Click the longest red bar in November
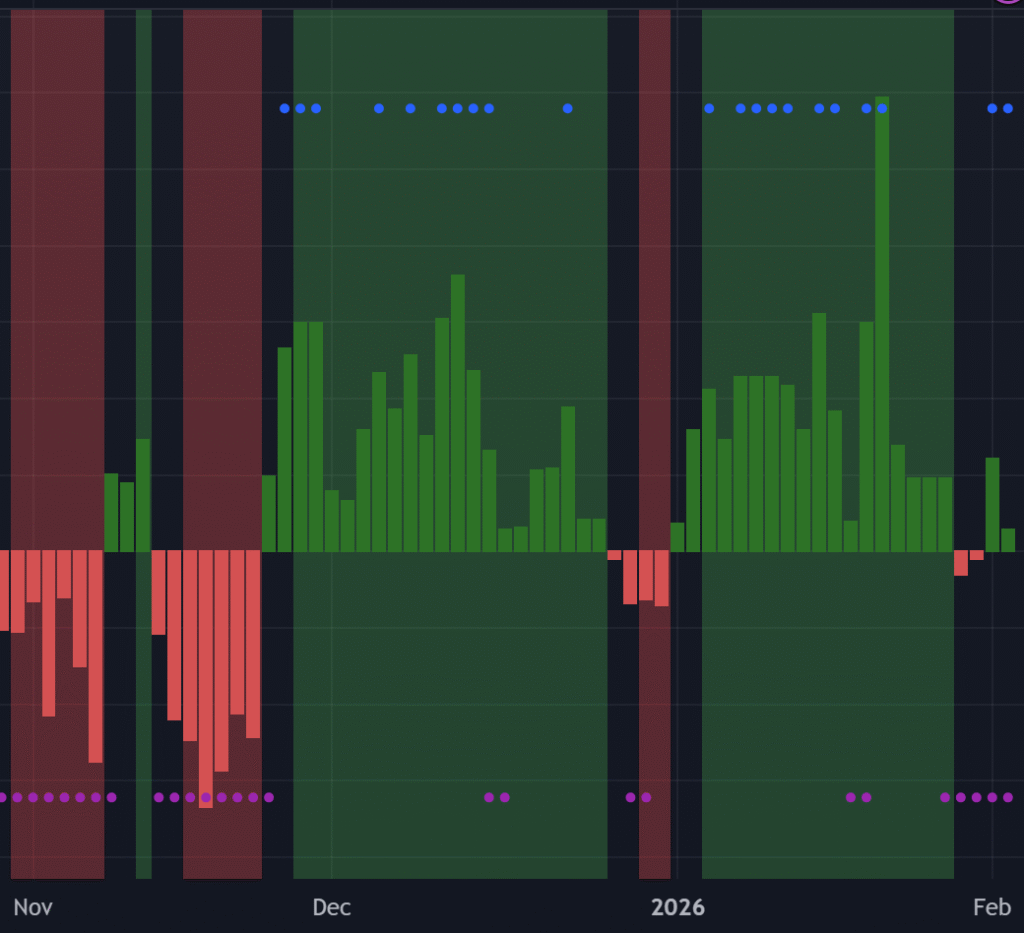Screen dimensions: 1024x933 click(x=206, y=678)
